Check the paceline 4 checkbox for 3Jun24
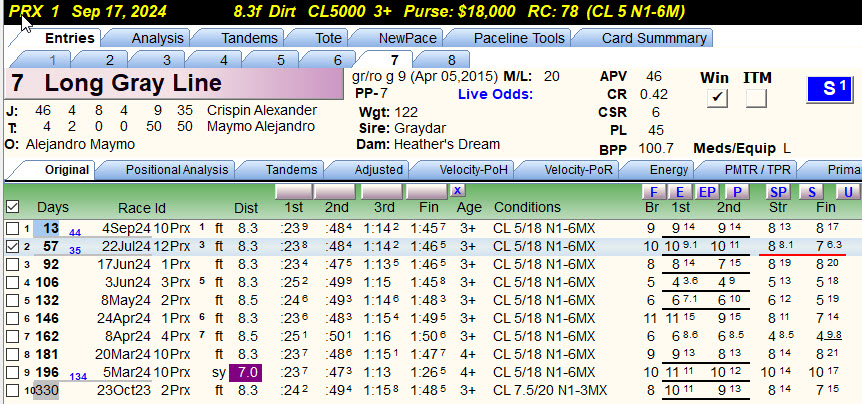The width and height of the screenshot is (862, 404). click(x=12, y=283)
